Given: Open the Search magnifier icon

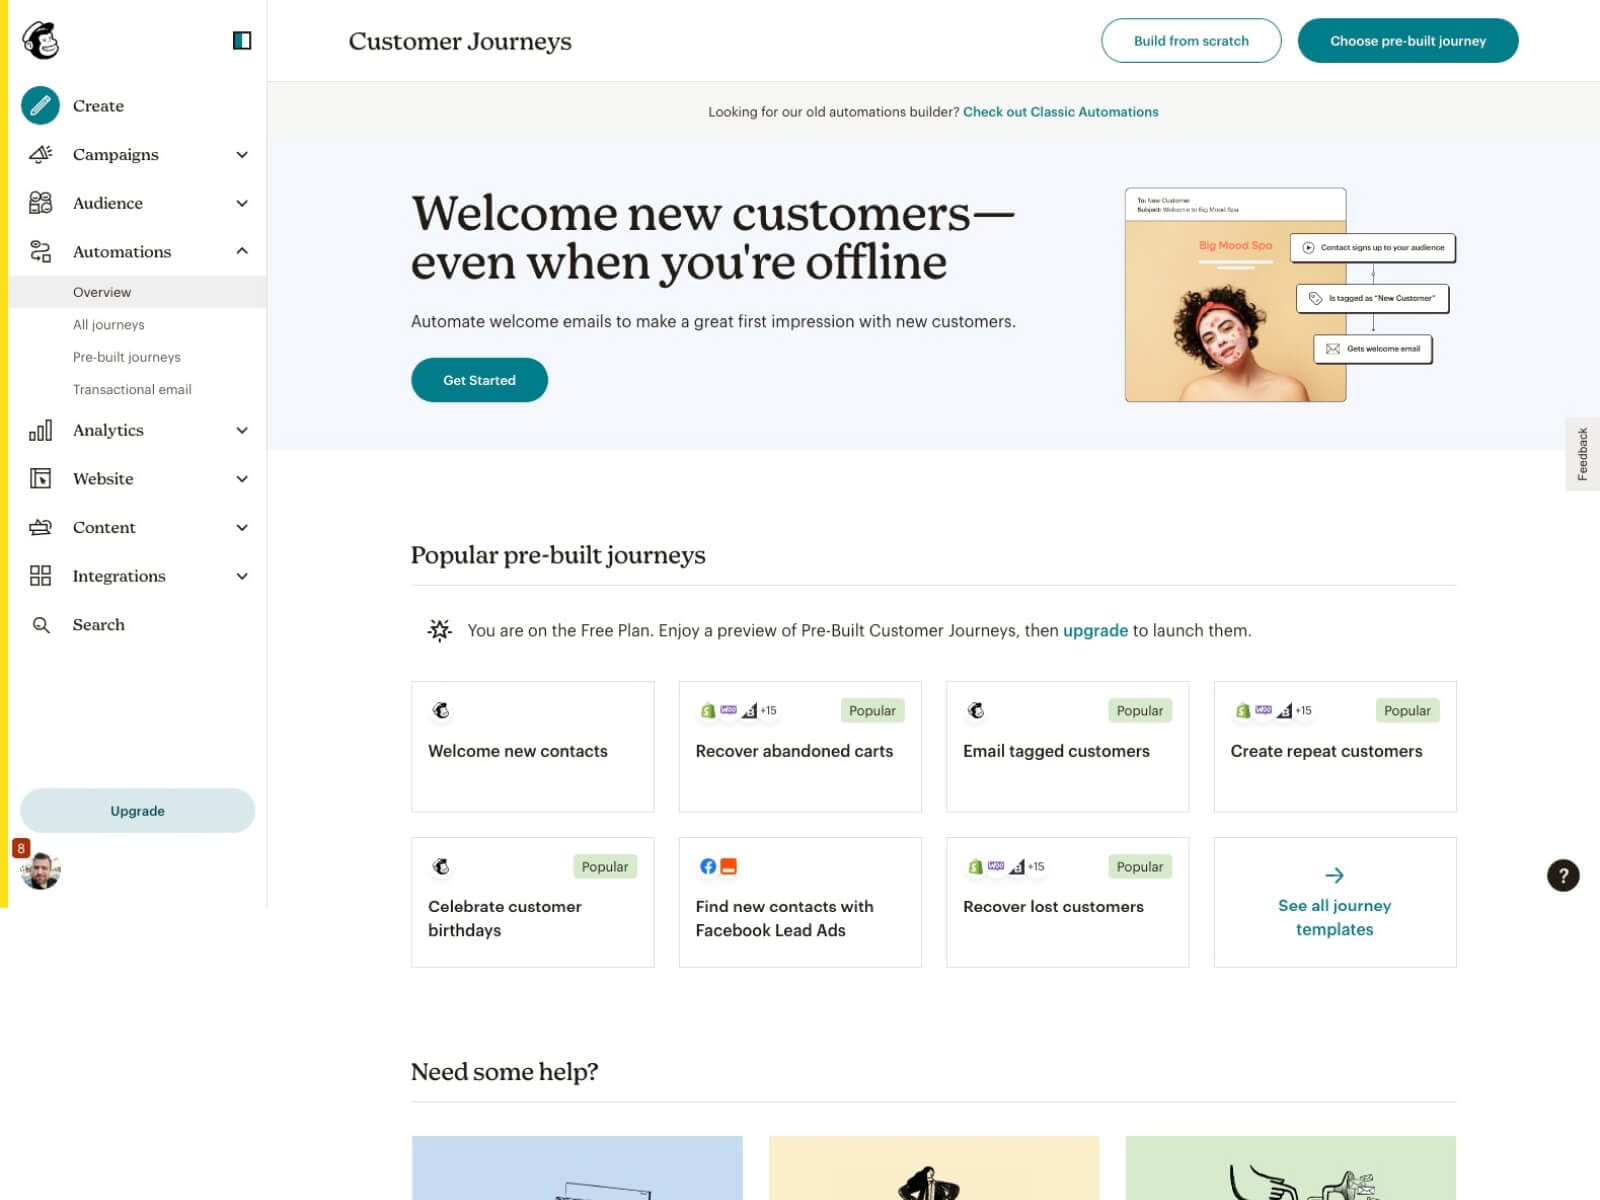Looking at the screenshot, I should coord(41,625).
